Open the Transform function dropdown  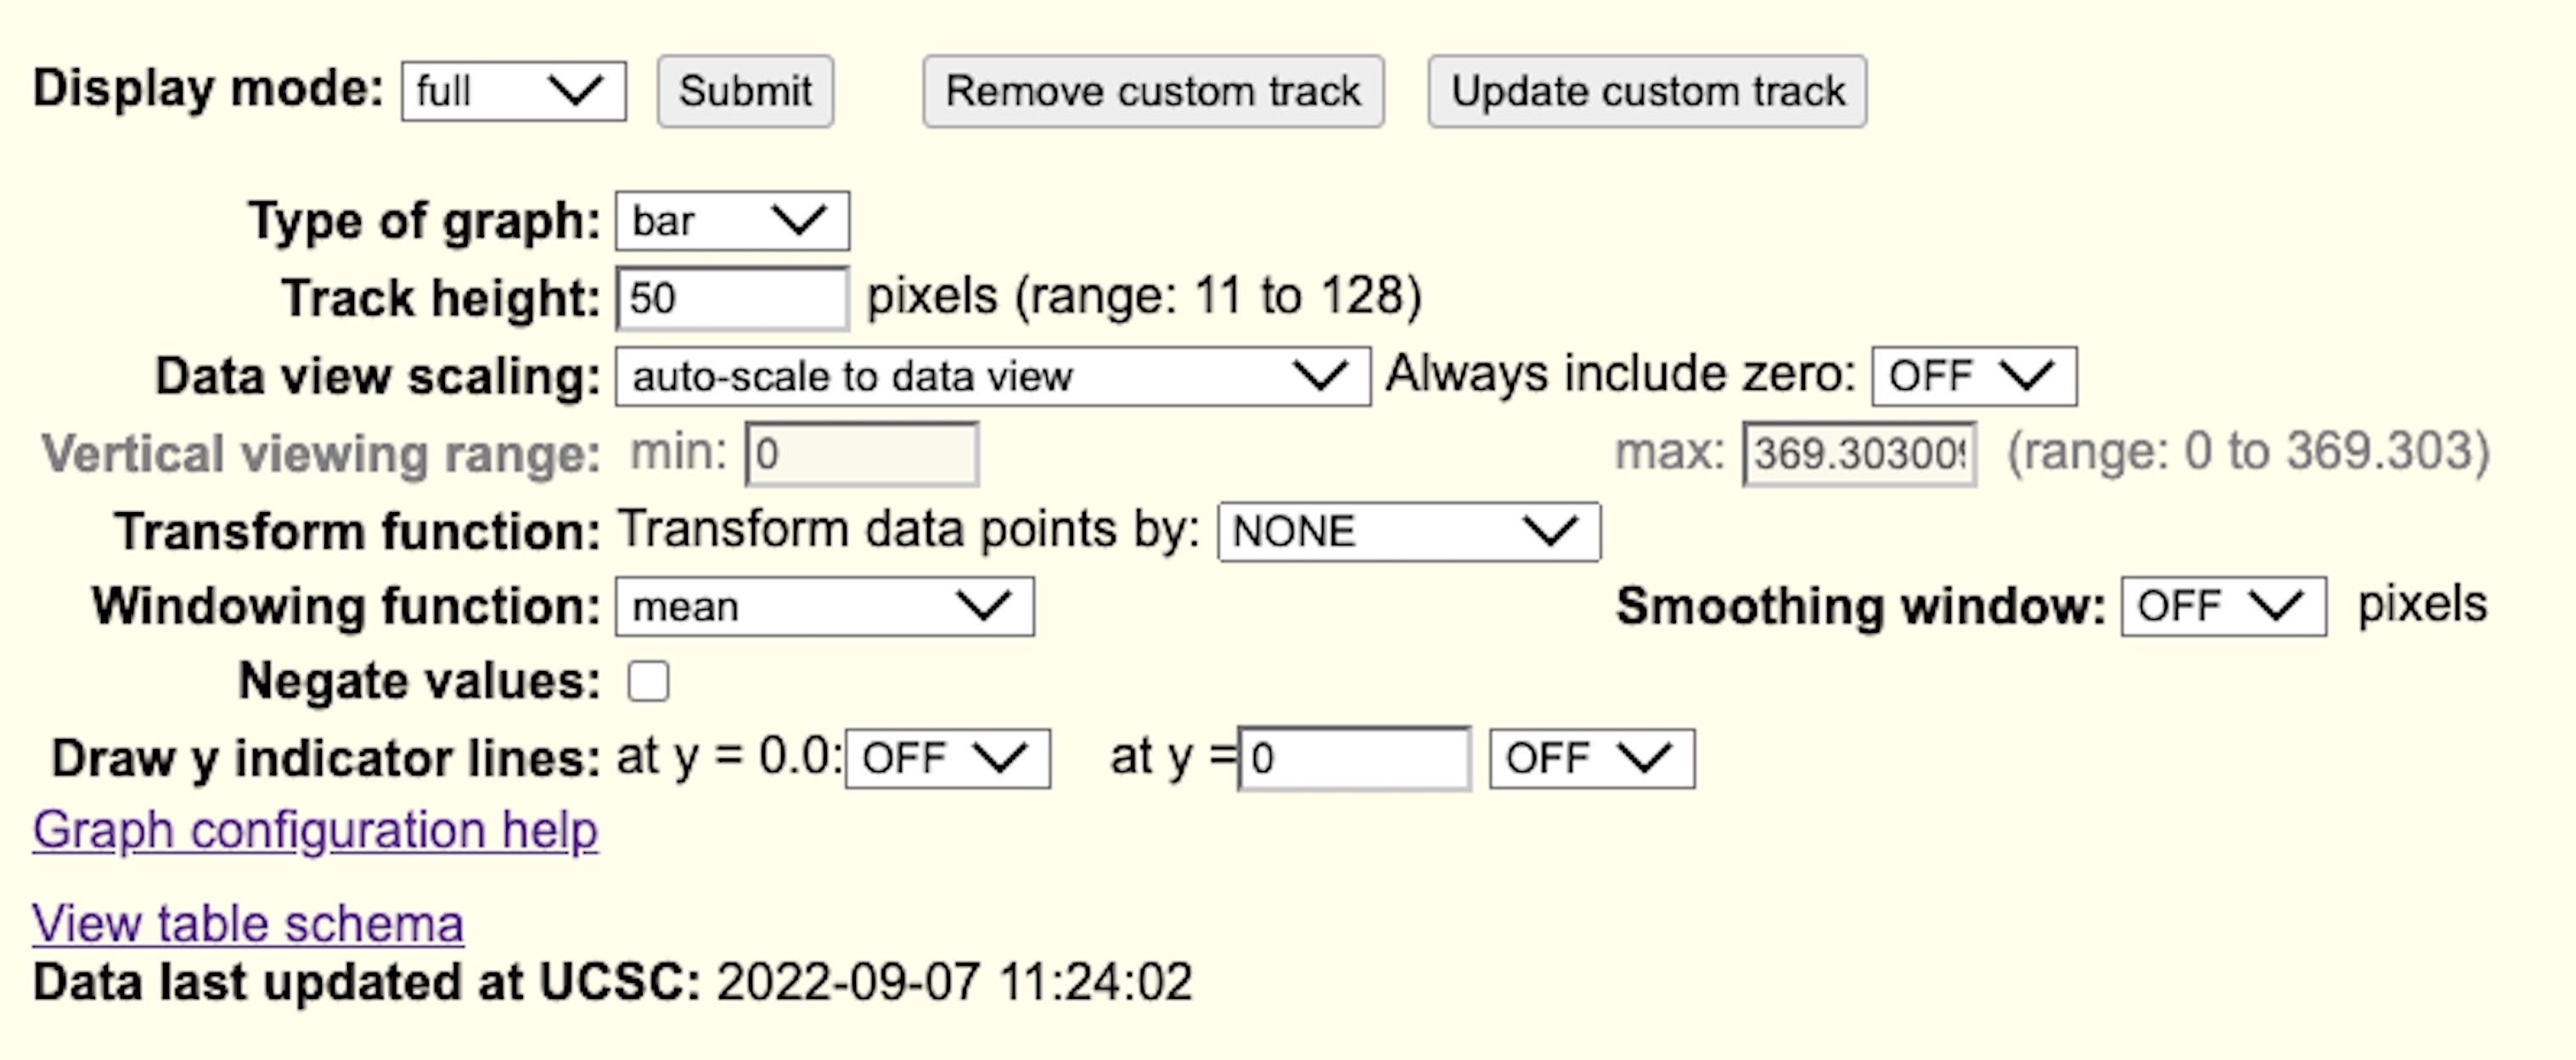[x=1406, y=532]
